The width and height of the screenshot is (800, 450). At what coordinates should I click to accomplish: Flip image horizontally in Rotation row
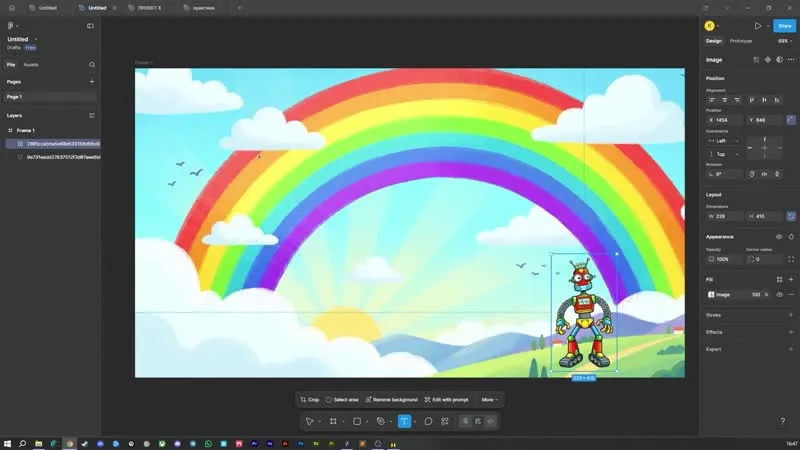764,174
